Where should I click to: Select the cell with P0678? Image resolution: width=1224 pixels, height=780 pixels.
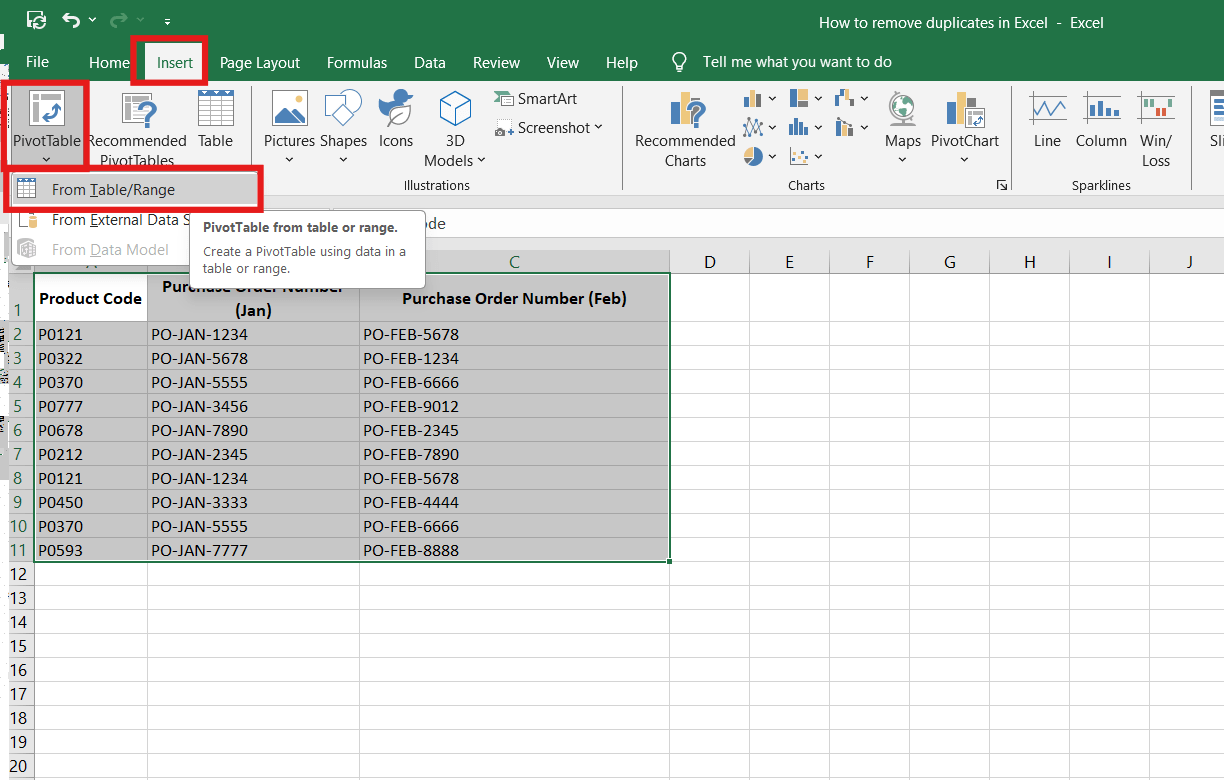pyautogui.click(x=91, y=430)
